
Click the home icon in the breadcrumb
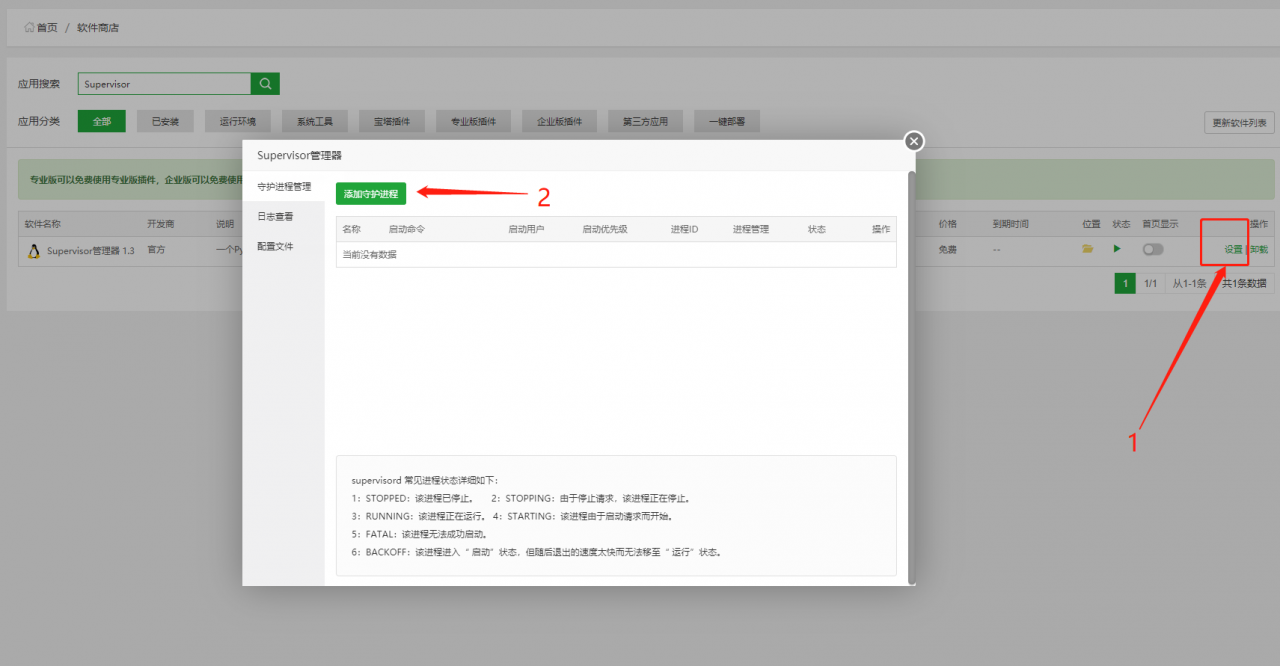click(x=29, y=27)
